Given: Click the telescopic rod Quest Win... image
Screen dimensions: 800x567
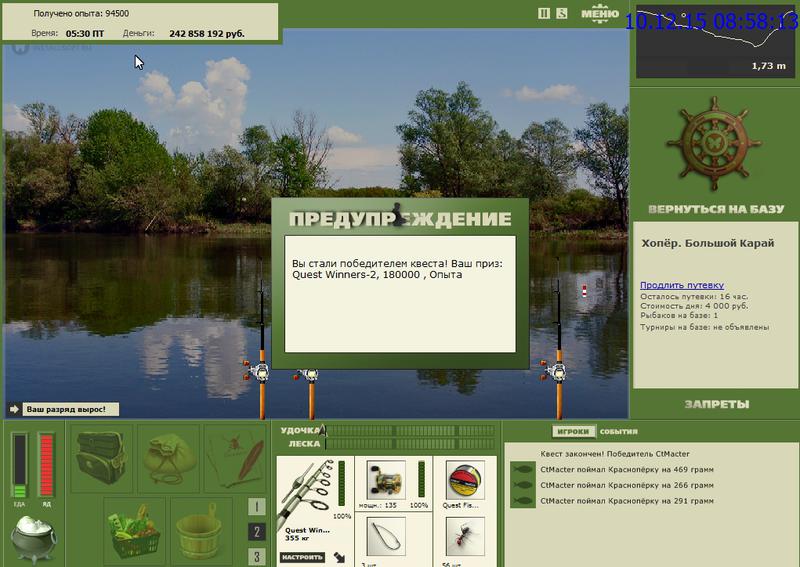Looking at the screenshot, I should (x=306, y=492).
